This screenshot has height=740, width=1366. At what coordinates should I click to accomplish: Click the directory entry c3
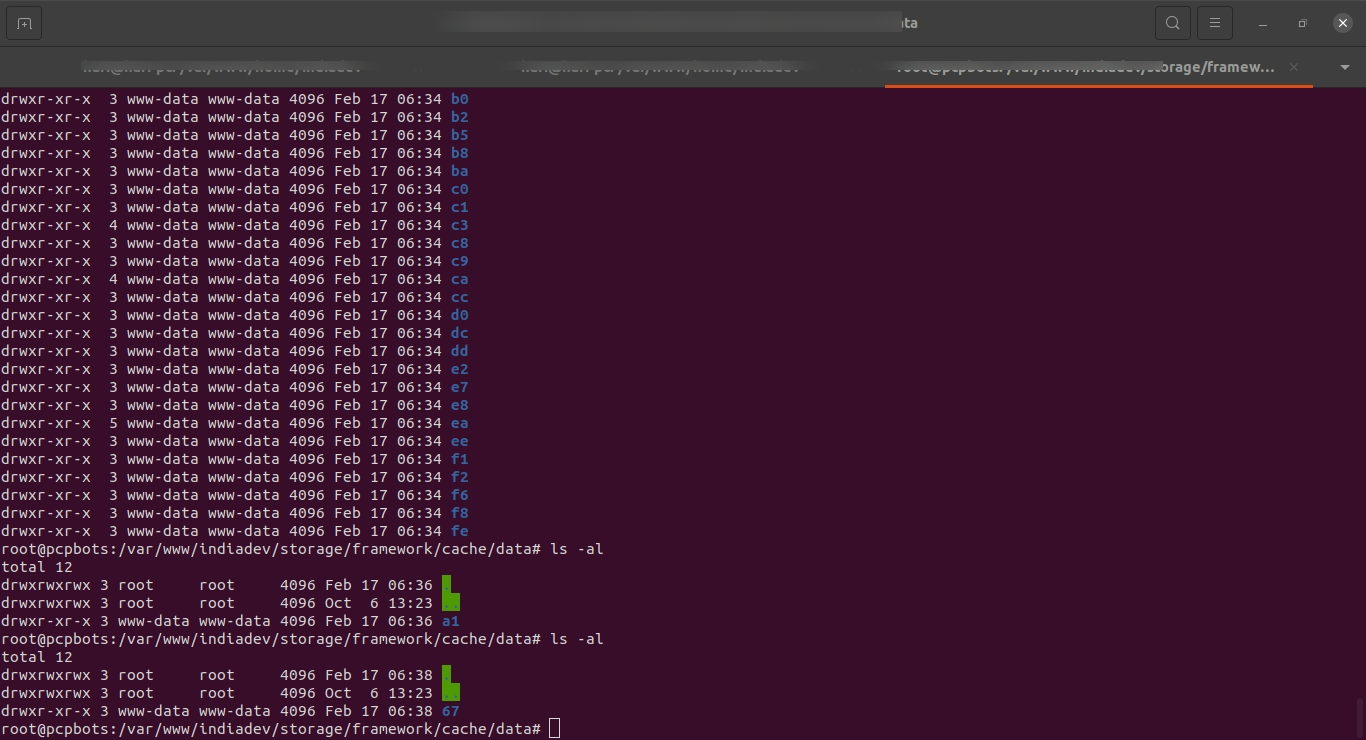[x=459, y=225]
